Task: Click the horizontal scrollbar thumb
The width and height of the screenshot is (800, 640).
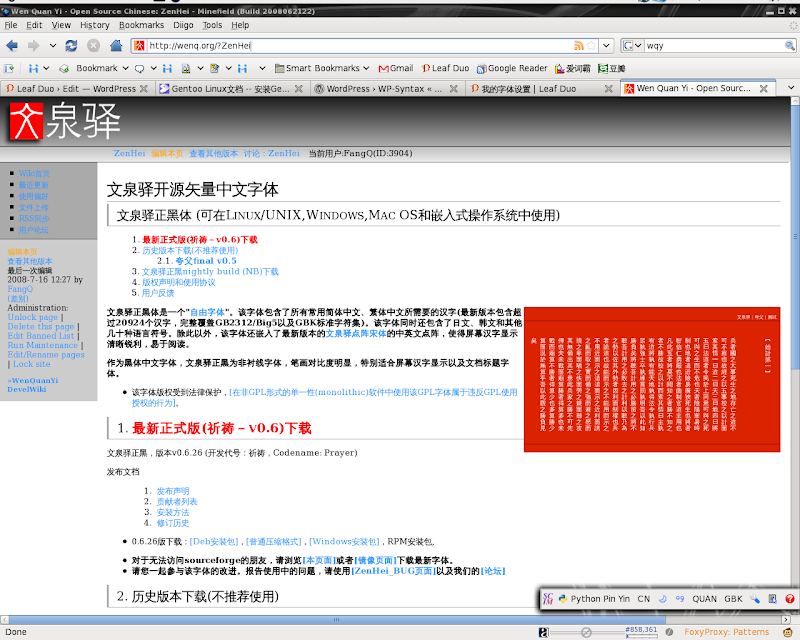Action: (x=334, y=620)
